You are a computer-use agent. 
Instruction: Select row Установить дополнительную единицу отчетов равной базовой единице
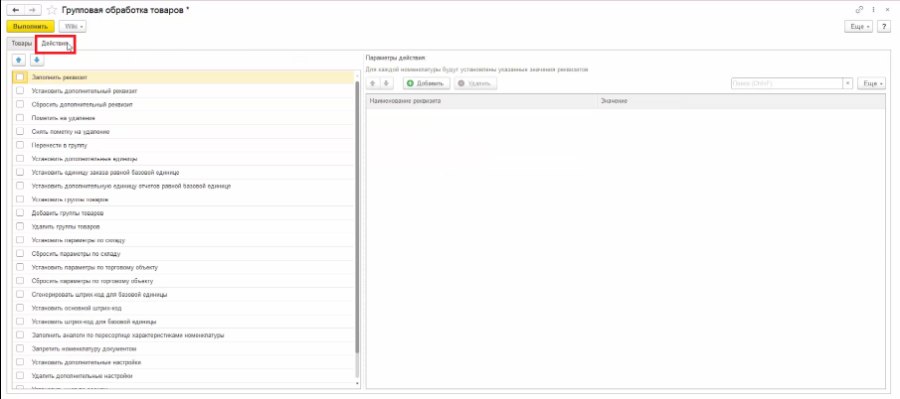click(183, 186)
